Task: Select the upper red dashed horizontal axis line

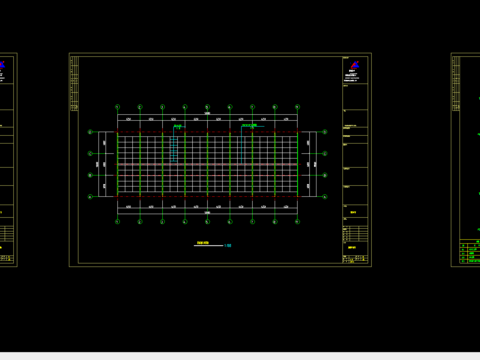Action: (x=207, y=132)
